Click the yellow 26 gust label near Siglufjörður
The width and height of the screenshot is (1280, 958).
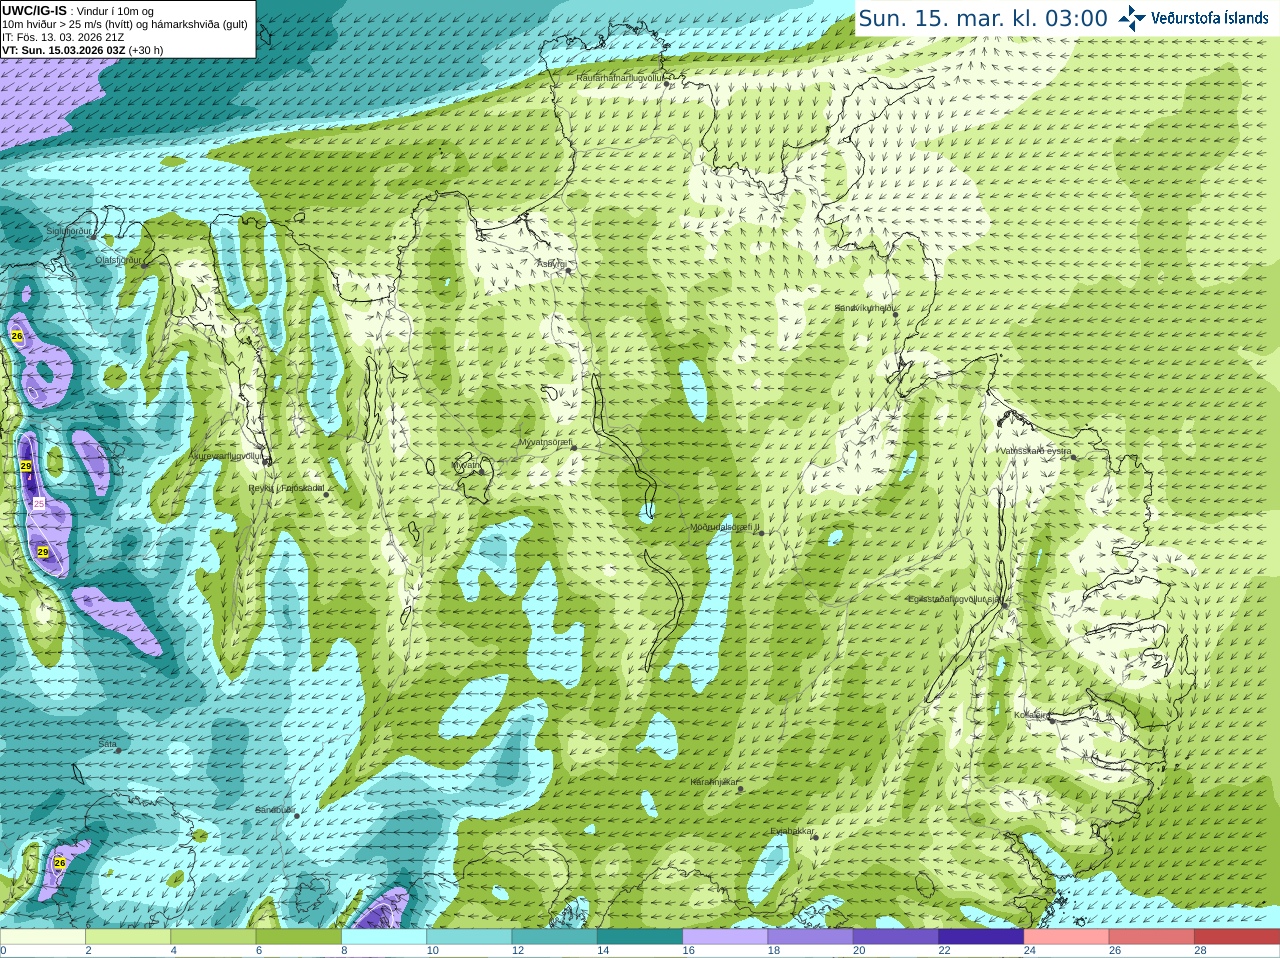coord(17,337)
